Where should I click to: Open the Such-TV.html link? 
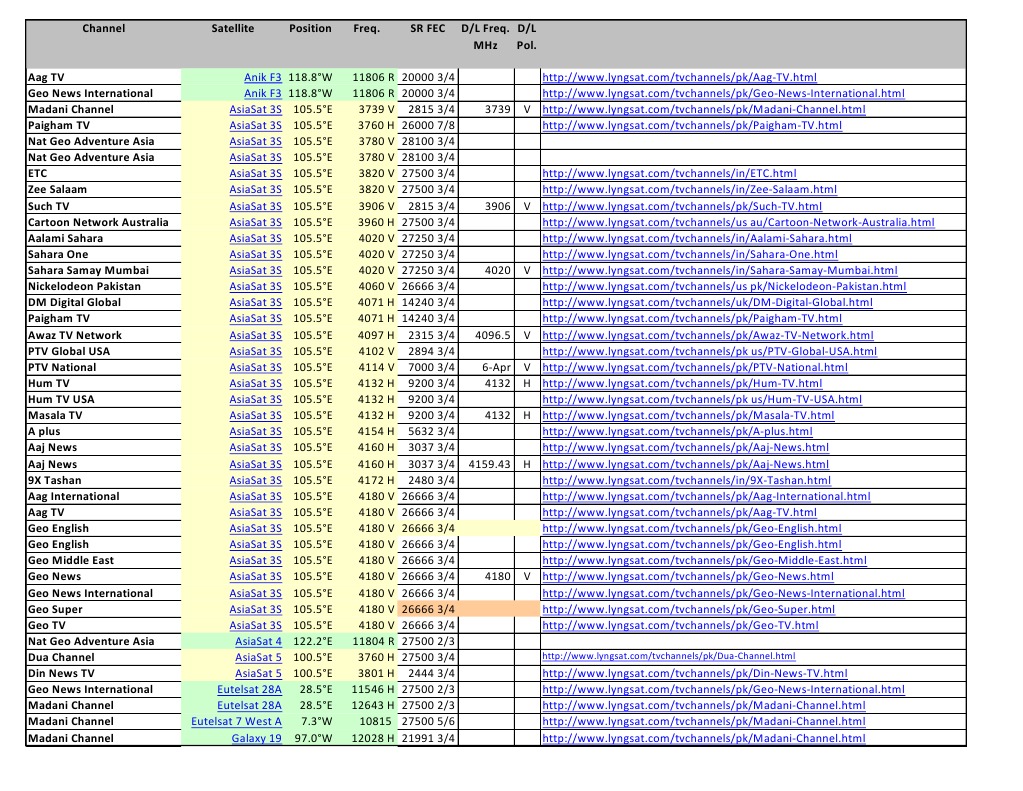click(x=682, y=206)
